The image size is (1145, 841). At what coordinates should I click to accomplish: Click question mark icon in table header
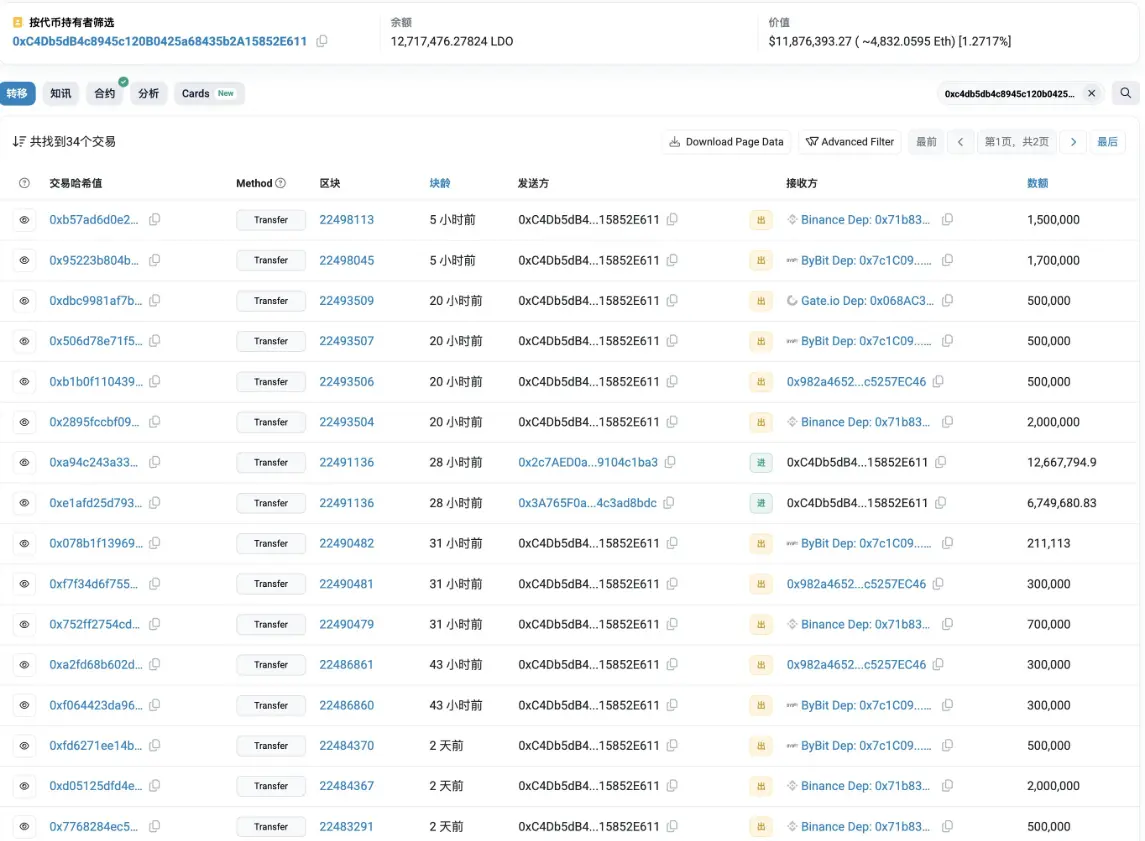pos(25,183)
